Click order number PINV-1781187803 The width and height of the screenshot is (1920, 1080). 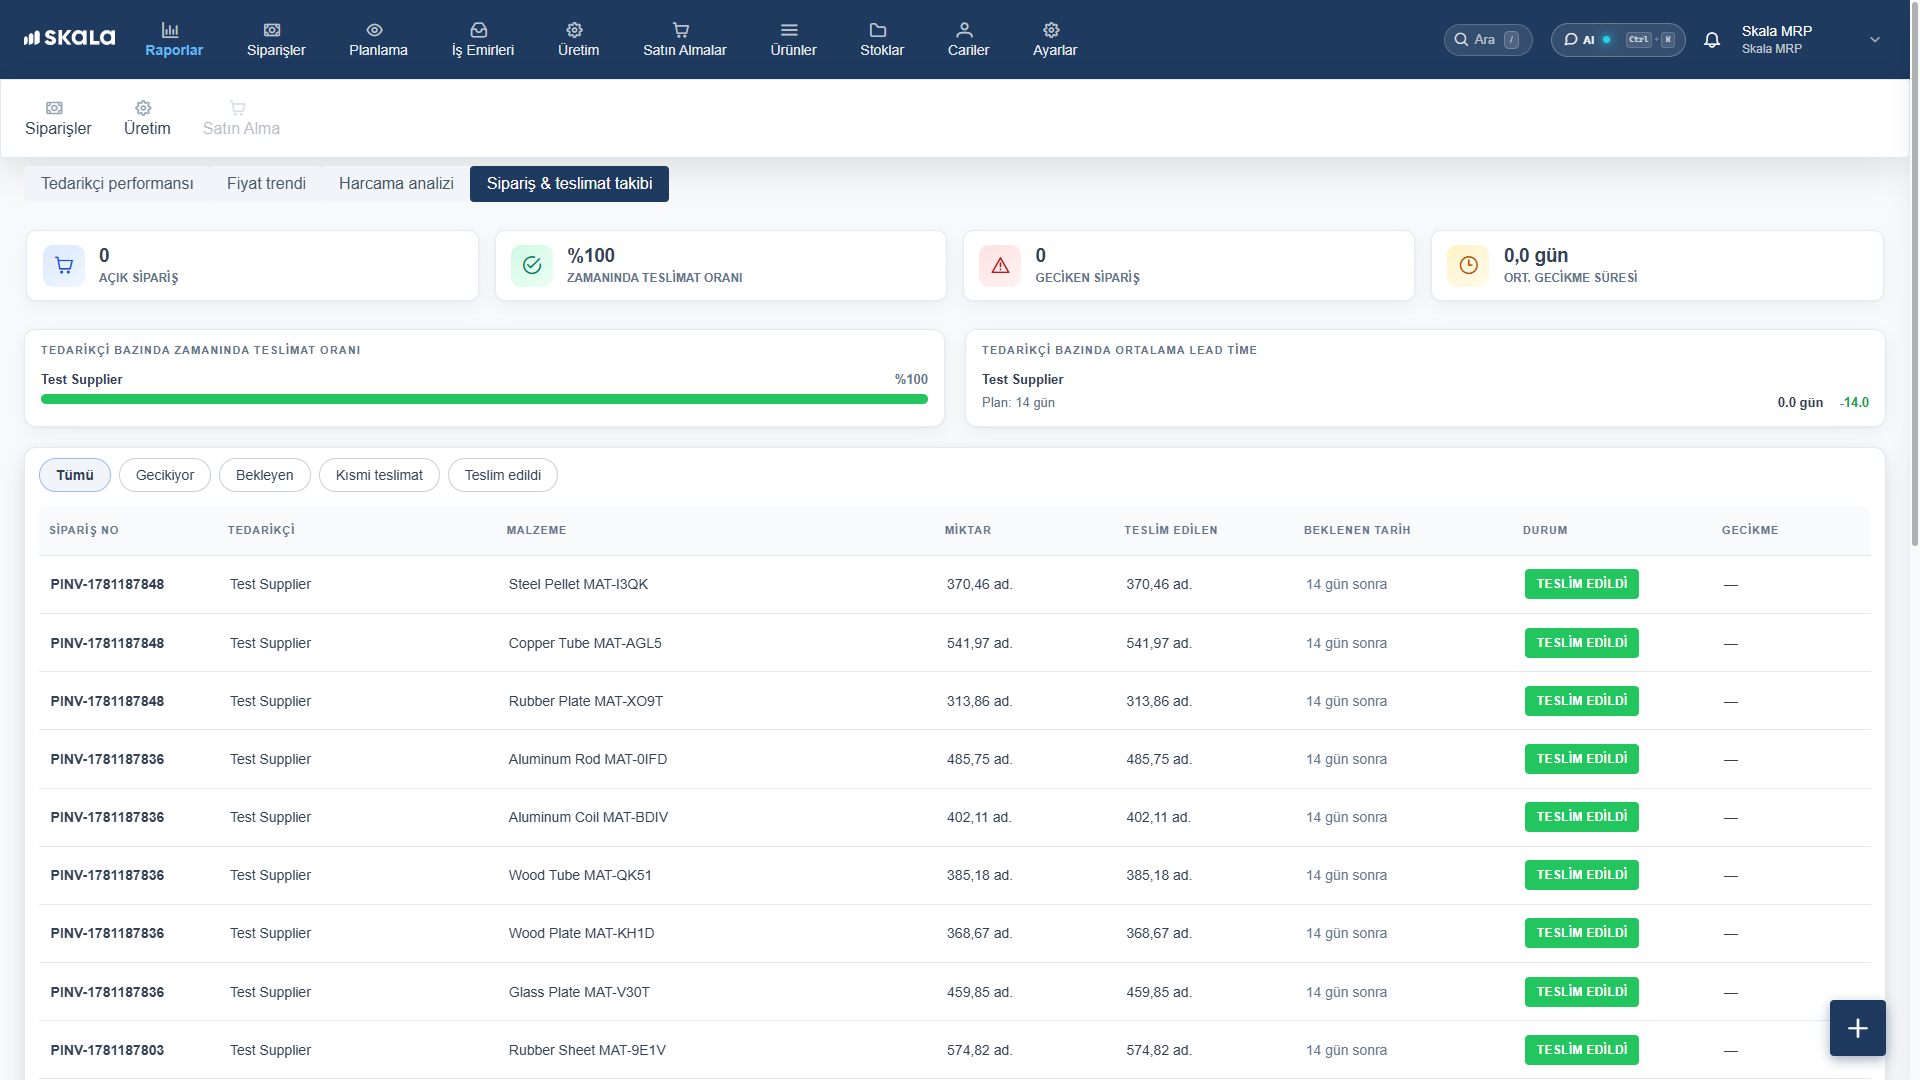point(107,1050)
